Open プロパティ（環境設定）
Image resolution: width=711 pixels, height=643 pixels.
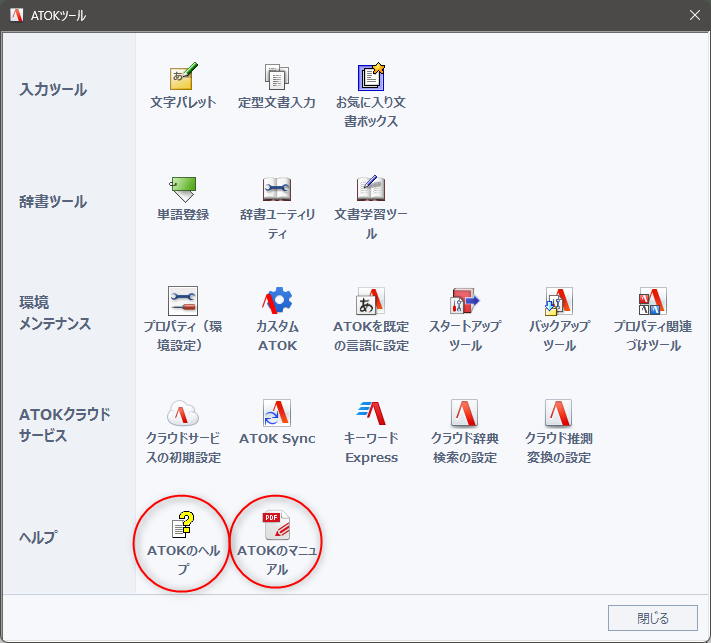[x=183, y=320]
